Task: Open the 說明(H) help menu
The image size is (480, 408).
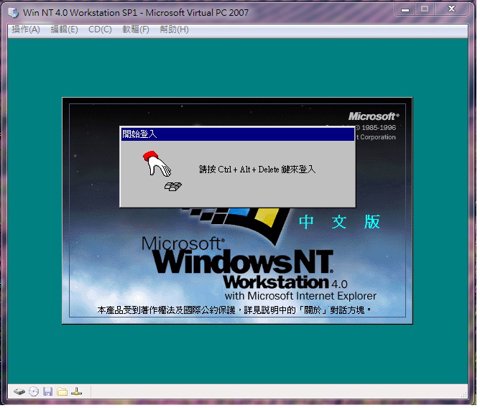Action: click(x=174, y=30)
